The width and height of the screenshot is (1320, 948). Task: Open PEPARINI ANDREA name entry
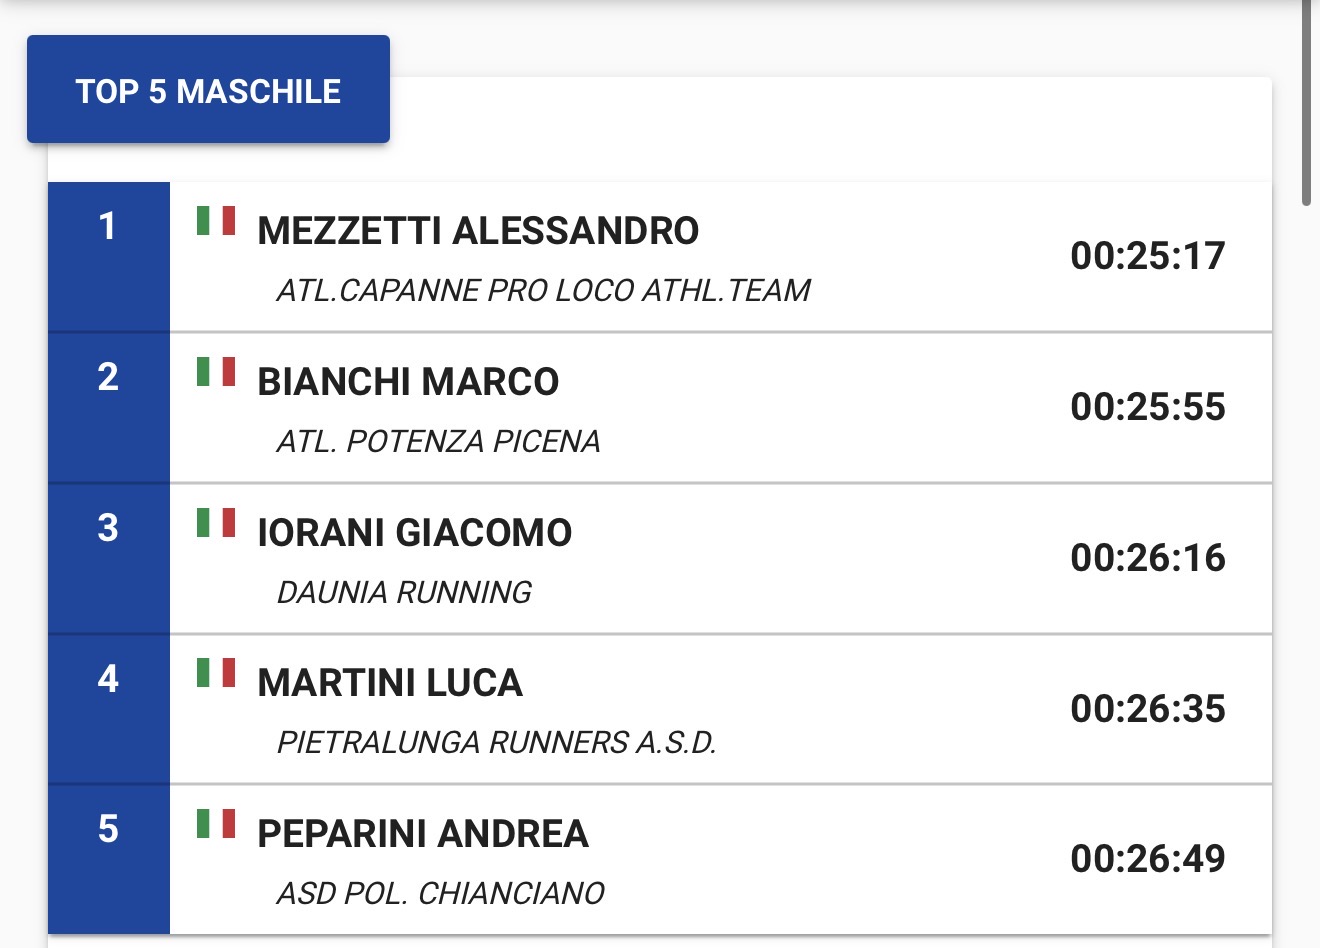[423, 834]
